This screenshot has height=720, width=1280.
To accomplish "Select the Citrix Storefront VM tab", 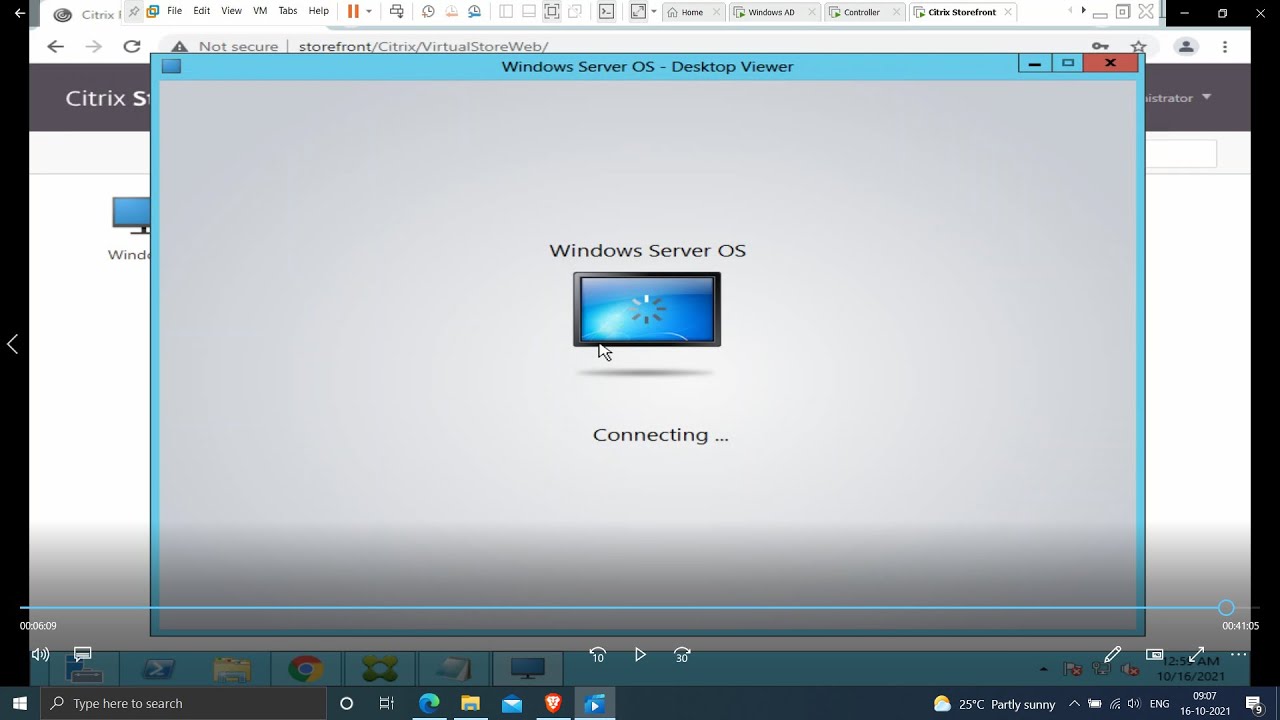I will 961,12.
